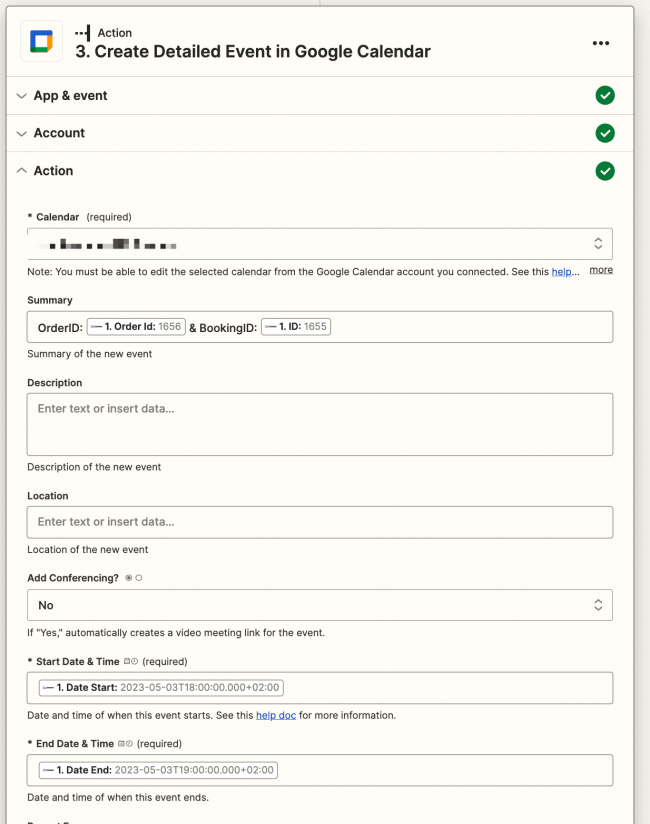Select the Date Start data pill
Screen dimensions: 650x824
click(x=161, y=688)
